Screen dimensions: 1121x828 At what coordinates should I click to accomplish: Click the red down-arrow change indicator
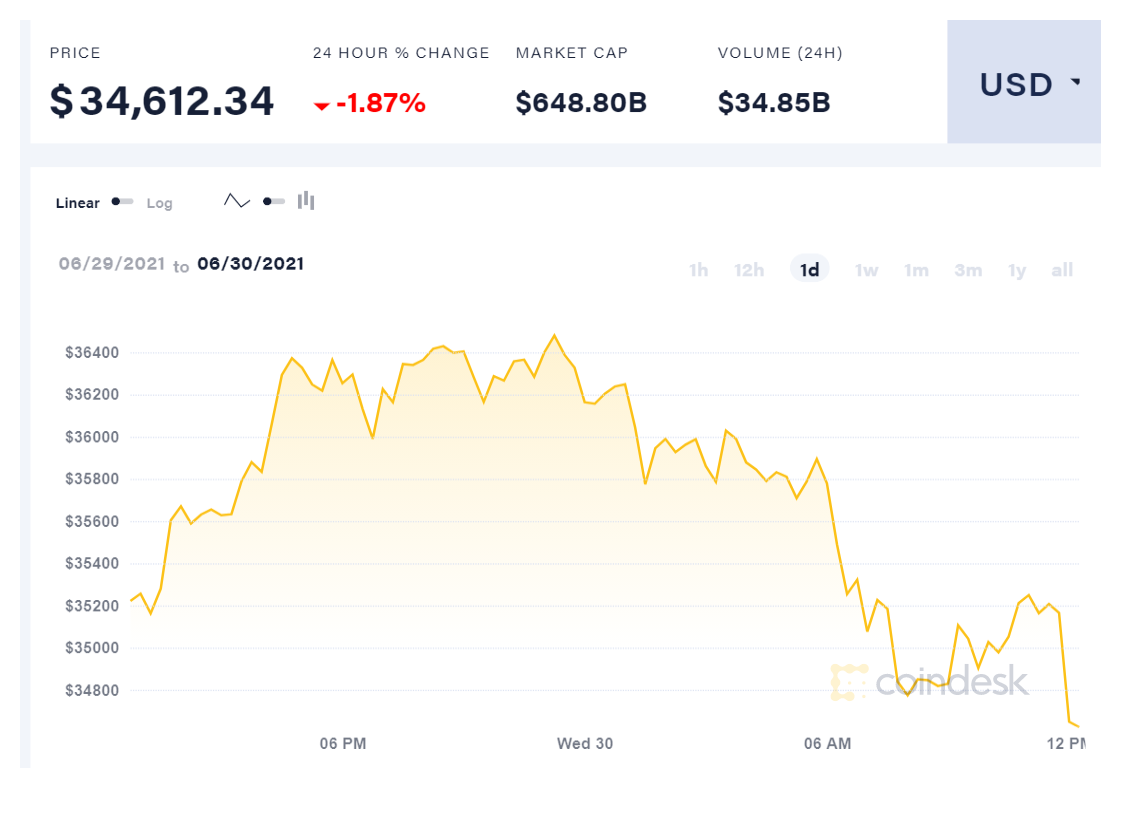point(322,105)
